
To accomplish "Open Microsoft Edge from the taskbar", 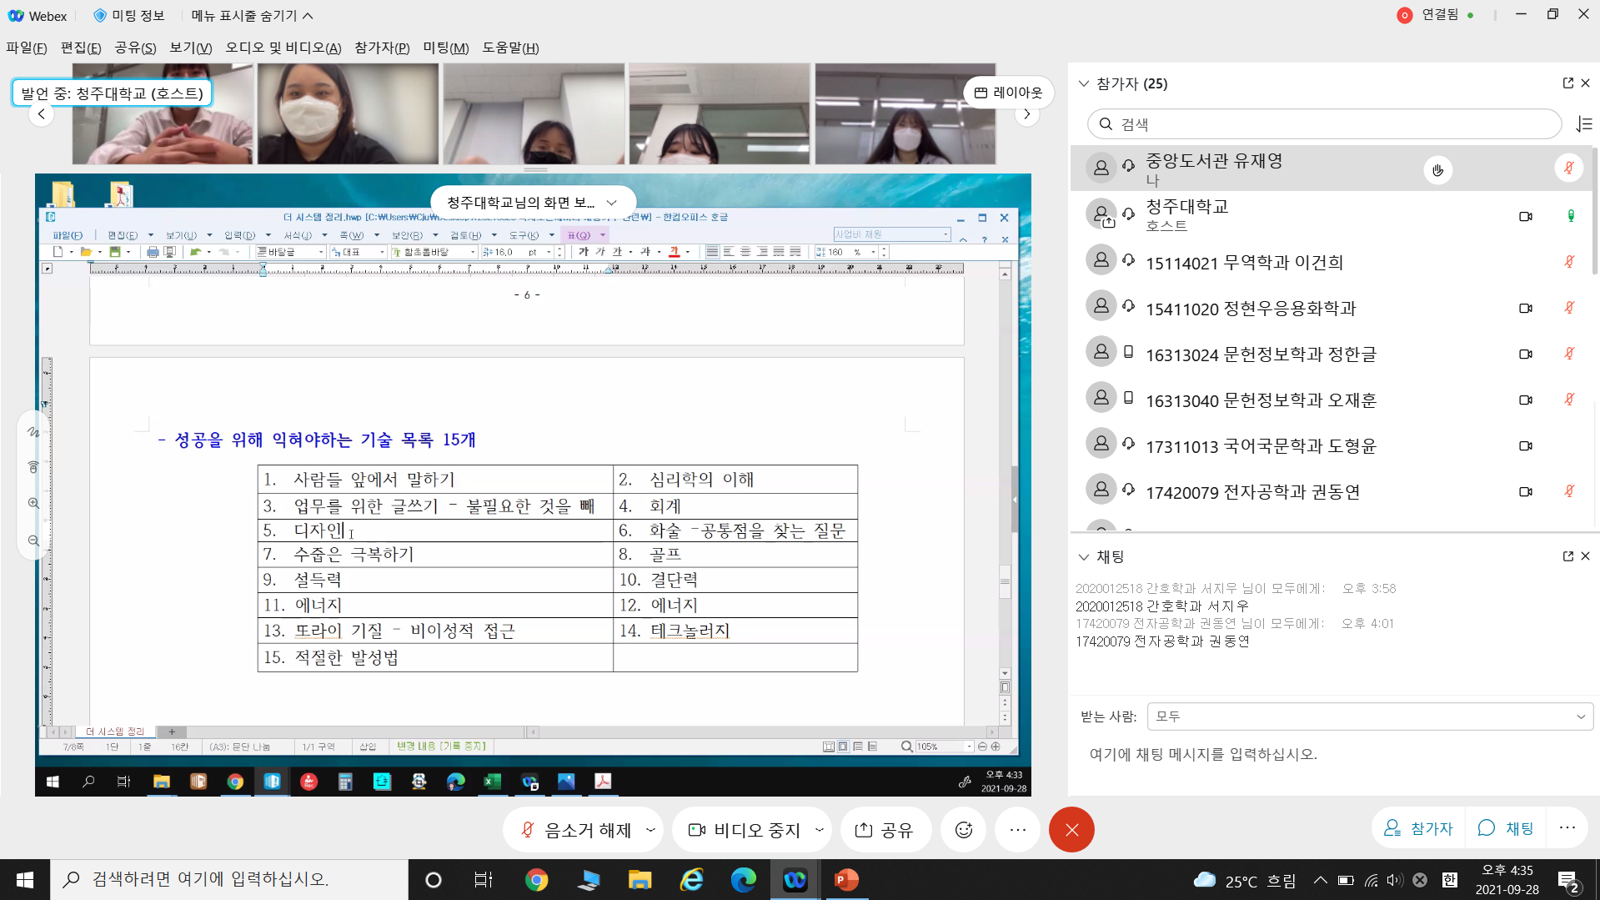I will [x=743, y=880].
